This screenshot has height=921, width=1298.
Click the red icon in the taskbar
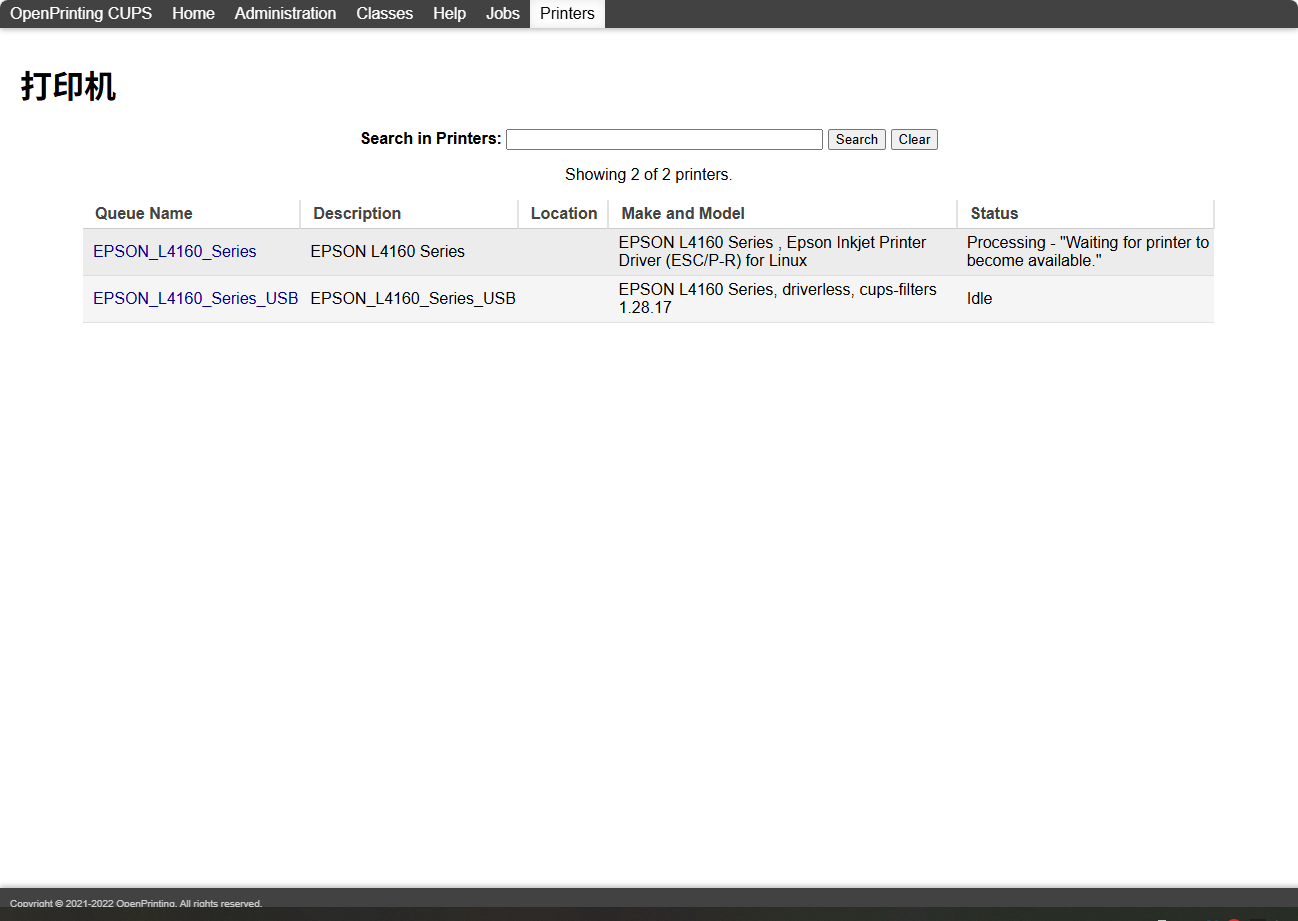(x=1233, y=919)
